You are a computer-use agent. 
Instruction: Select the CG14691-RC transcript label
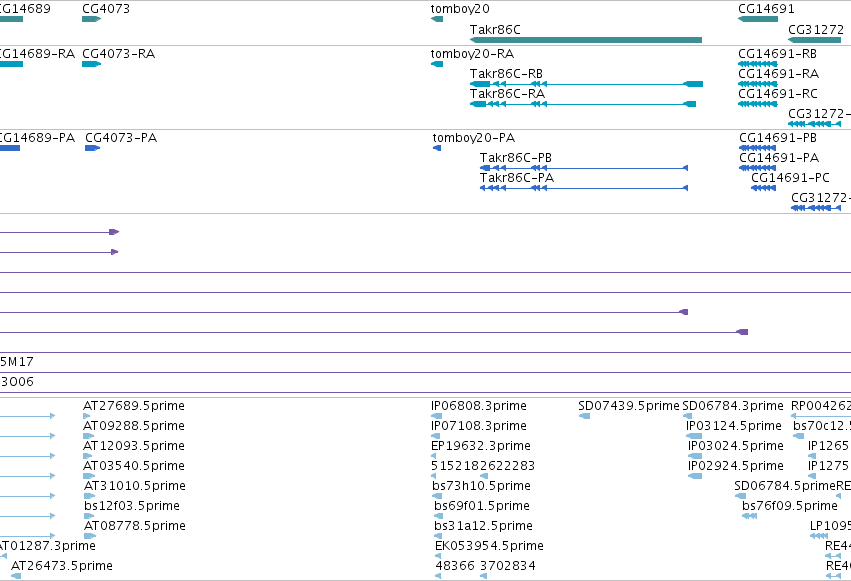click(777, 94)
